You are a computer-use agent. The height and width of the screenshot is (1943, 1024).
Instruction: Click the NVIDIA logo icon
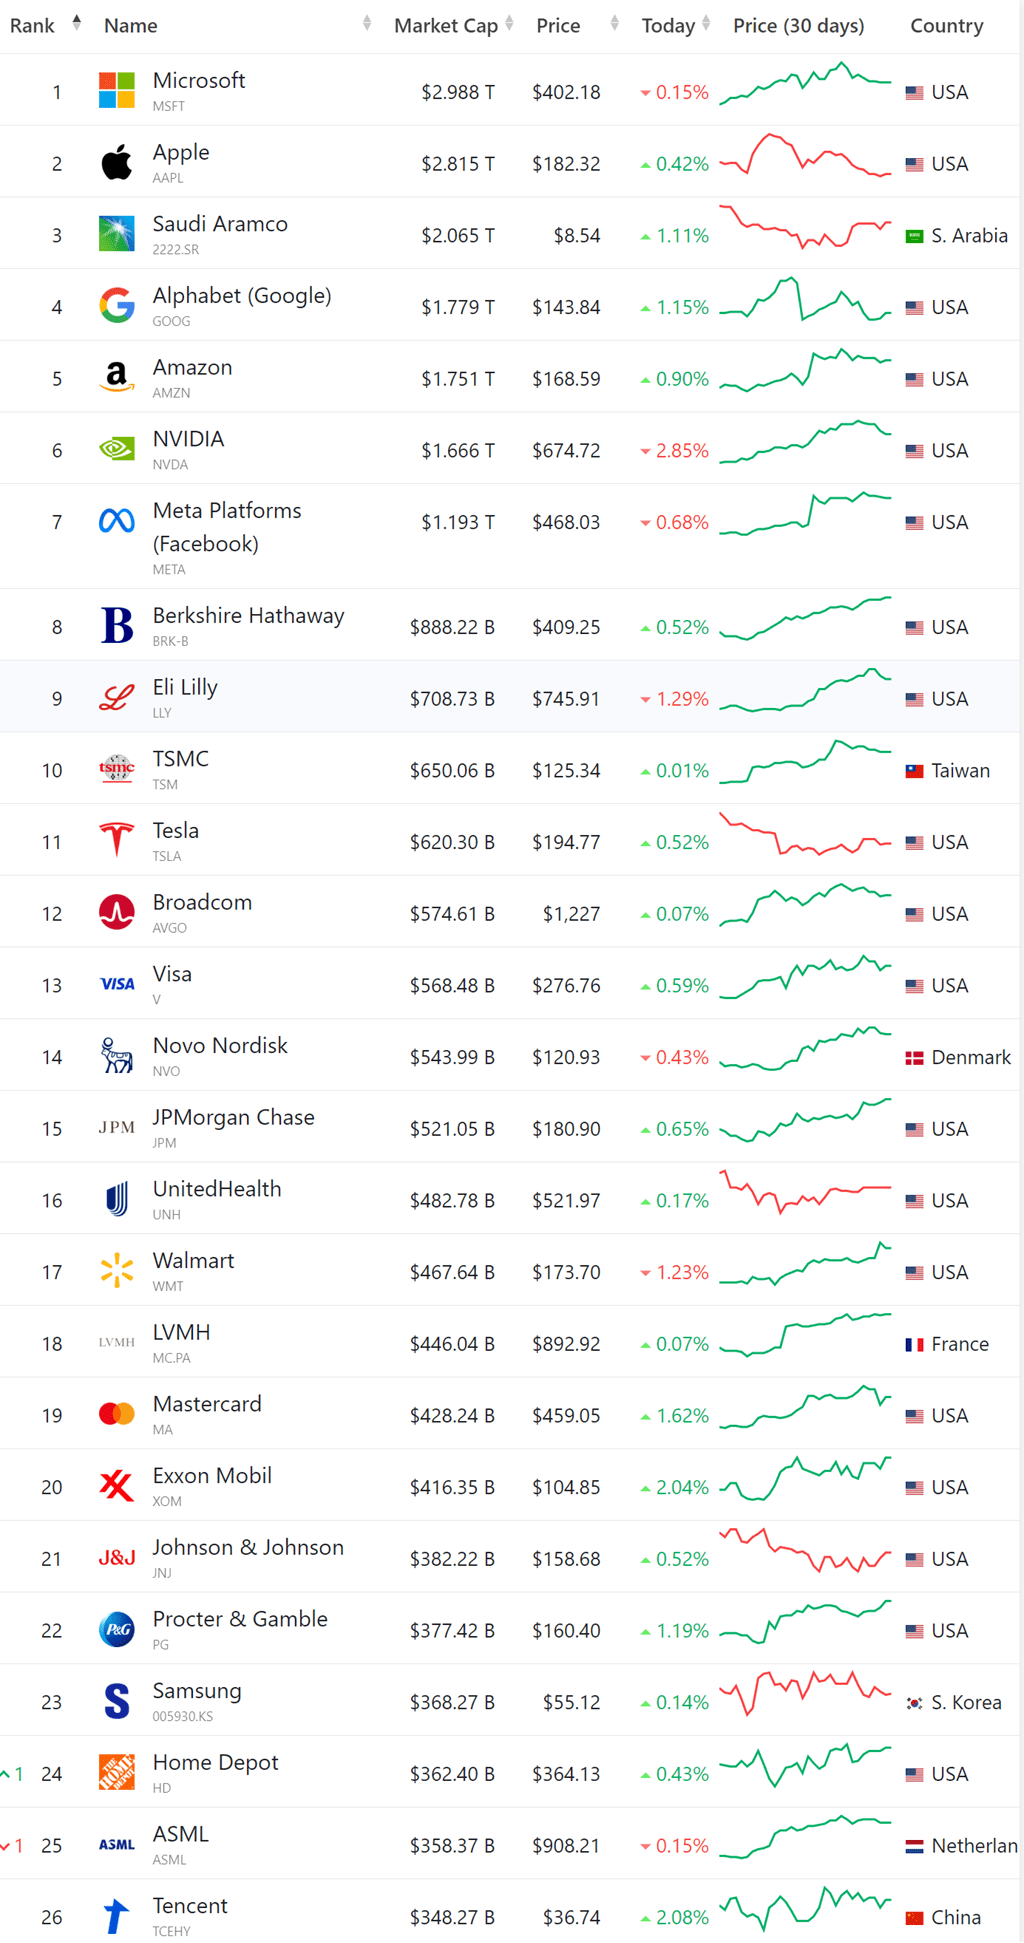[117, 449]
